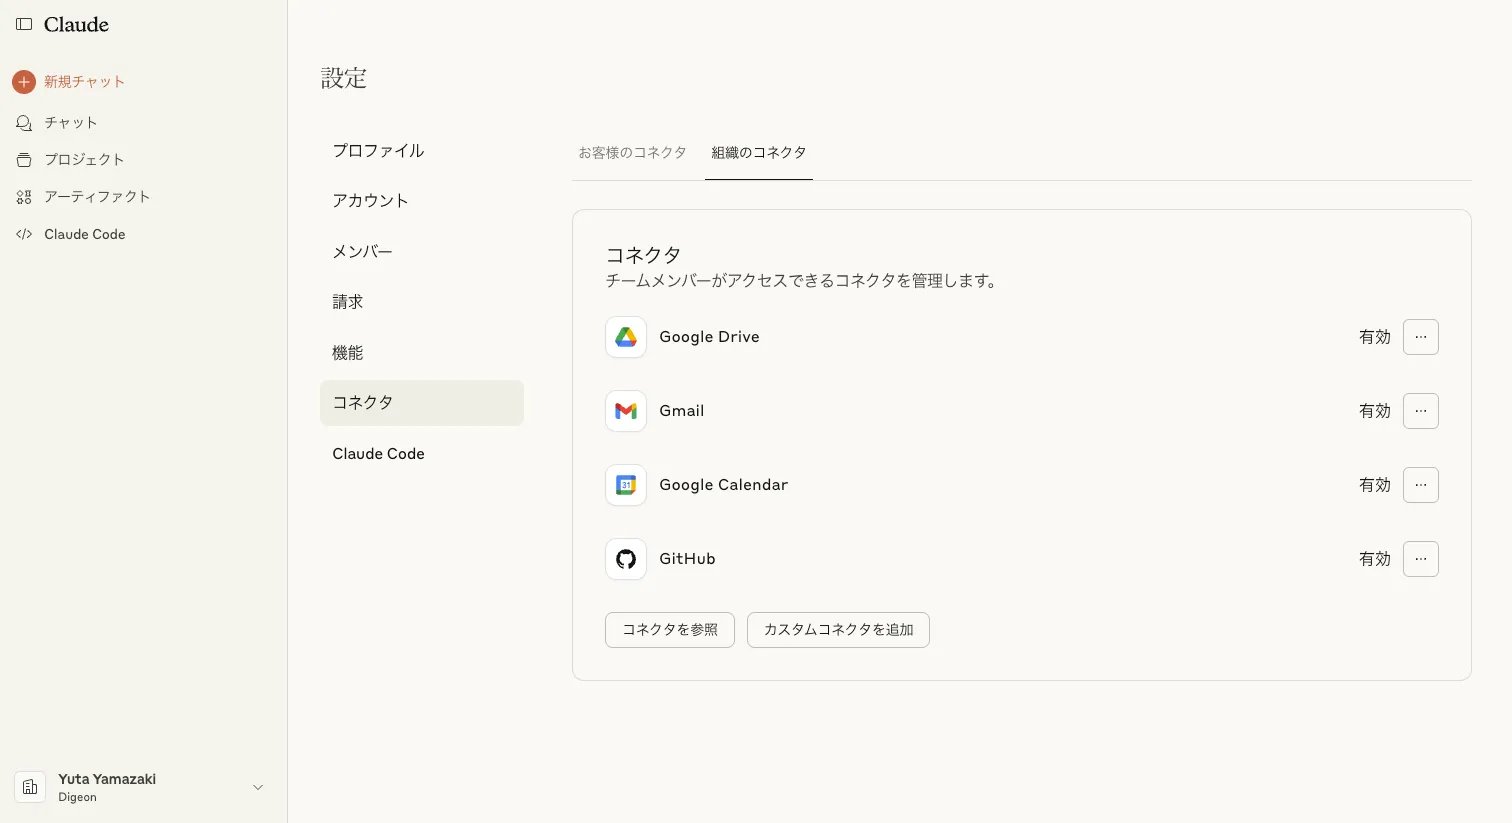
Task: Click the Google Drive connector icon
Action: (626, 337)
